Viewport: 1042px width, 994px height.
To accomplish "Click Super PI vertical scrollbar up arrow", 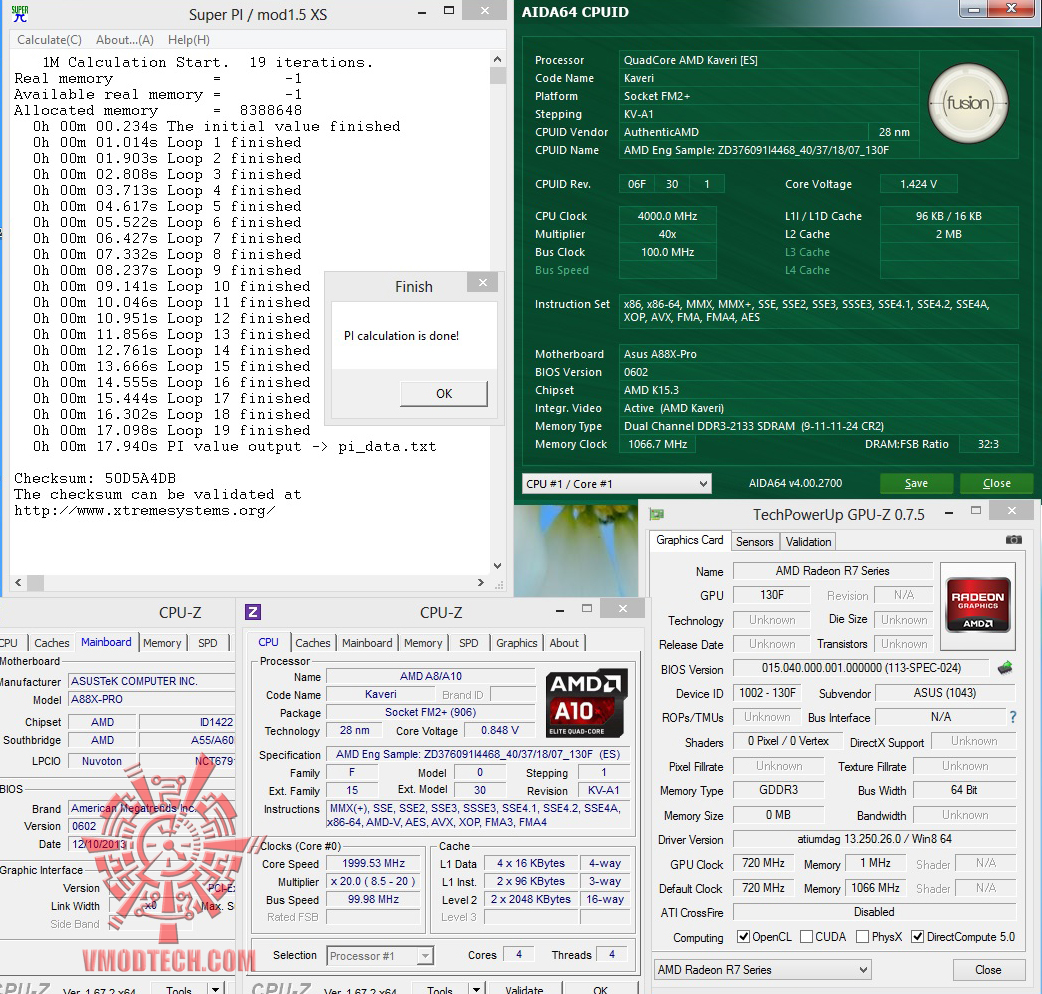I will 497,59.
